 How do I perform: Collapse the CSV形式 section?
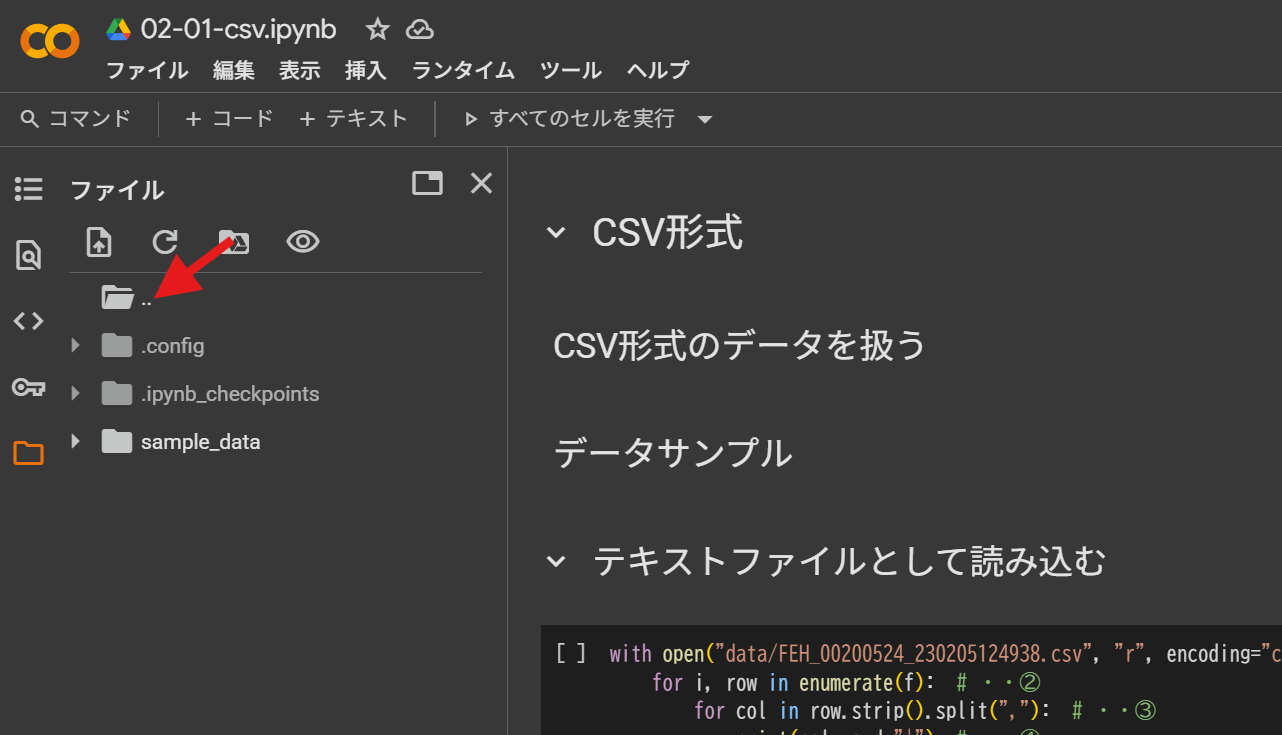click(556, 233)
